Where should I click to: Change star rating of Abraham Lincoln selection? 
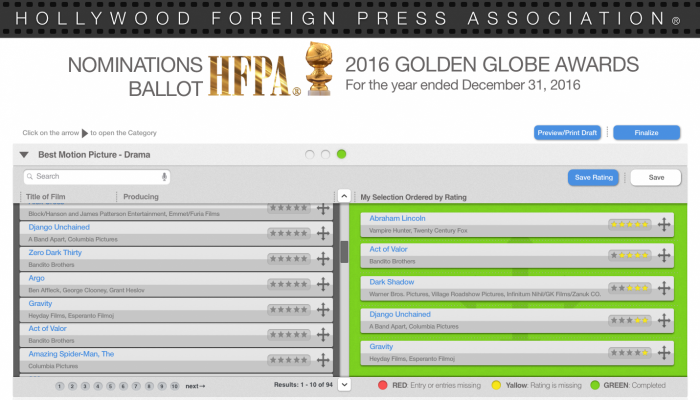(x=629, y=225)
